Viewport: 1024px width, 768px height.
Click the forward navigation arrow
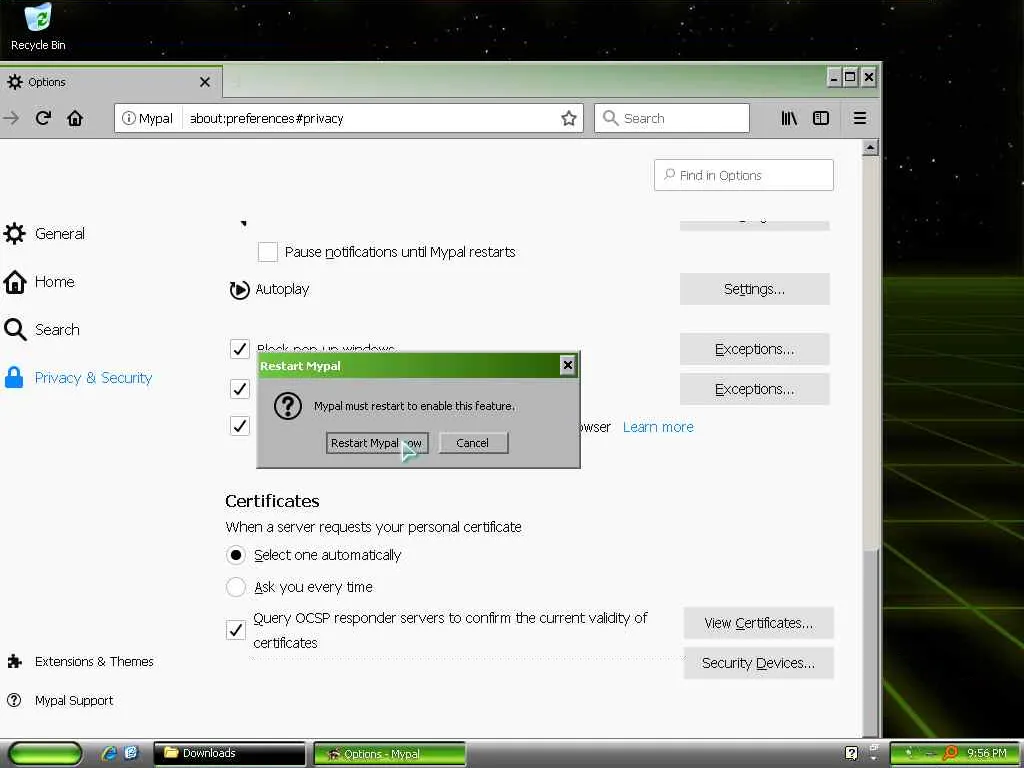pyautogui.click(x=11, y=118)
